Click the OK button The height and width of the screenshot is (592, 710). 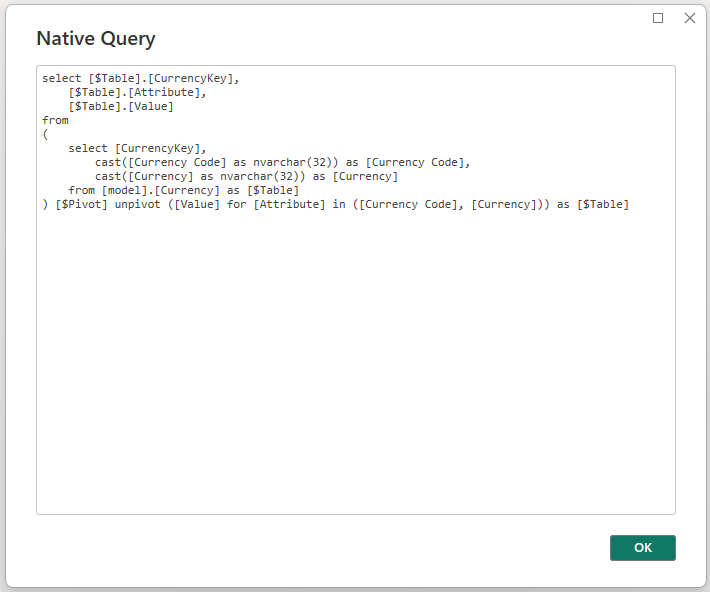[642, 548]
